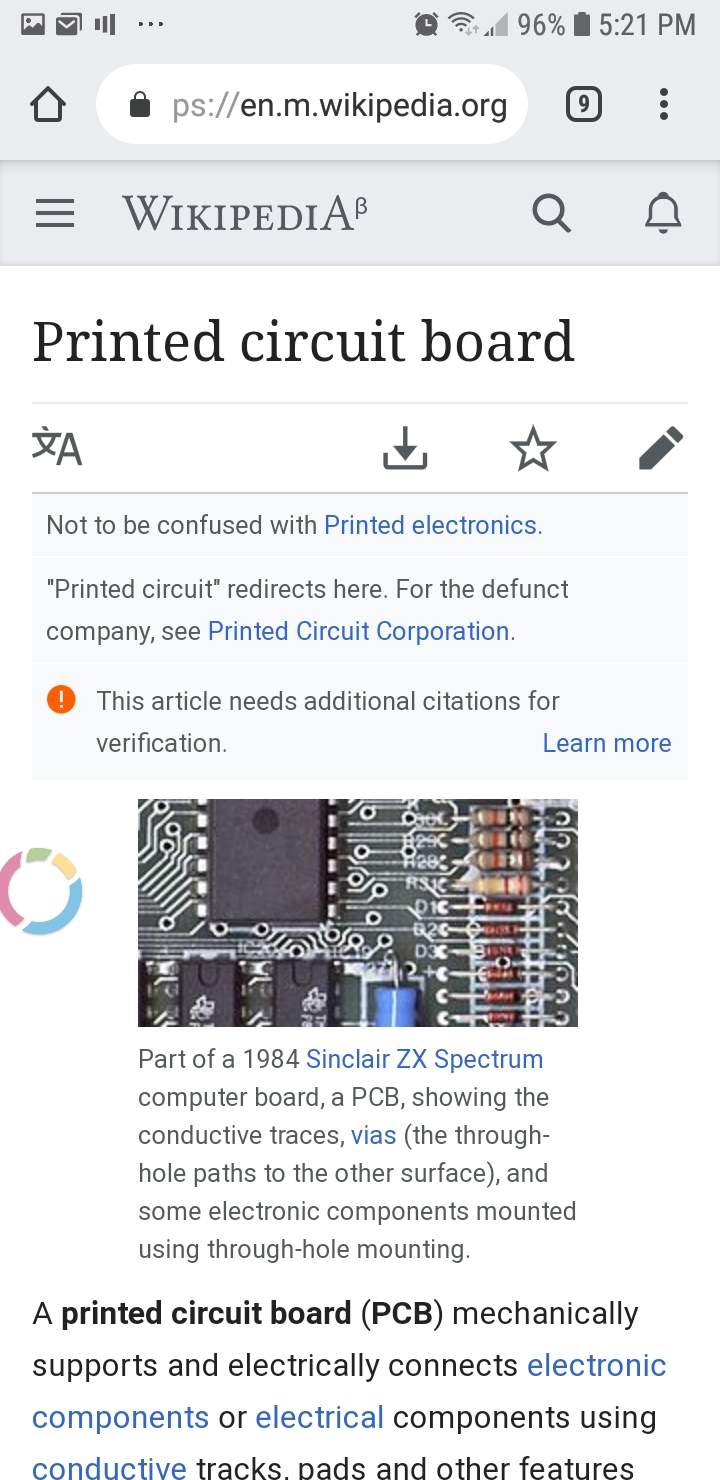Open the vias link in caption

373,1135
